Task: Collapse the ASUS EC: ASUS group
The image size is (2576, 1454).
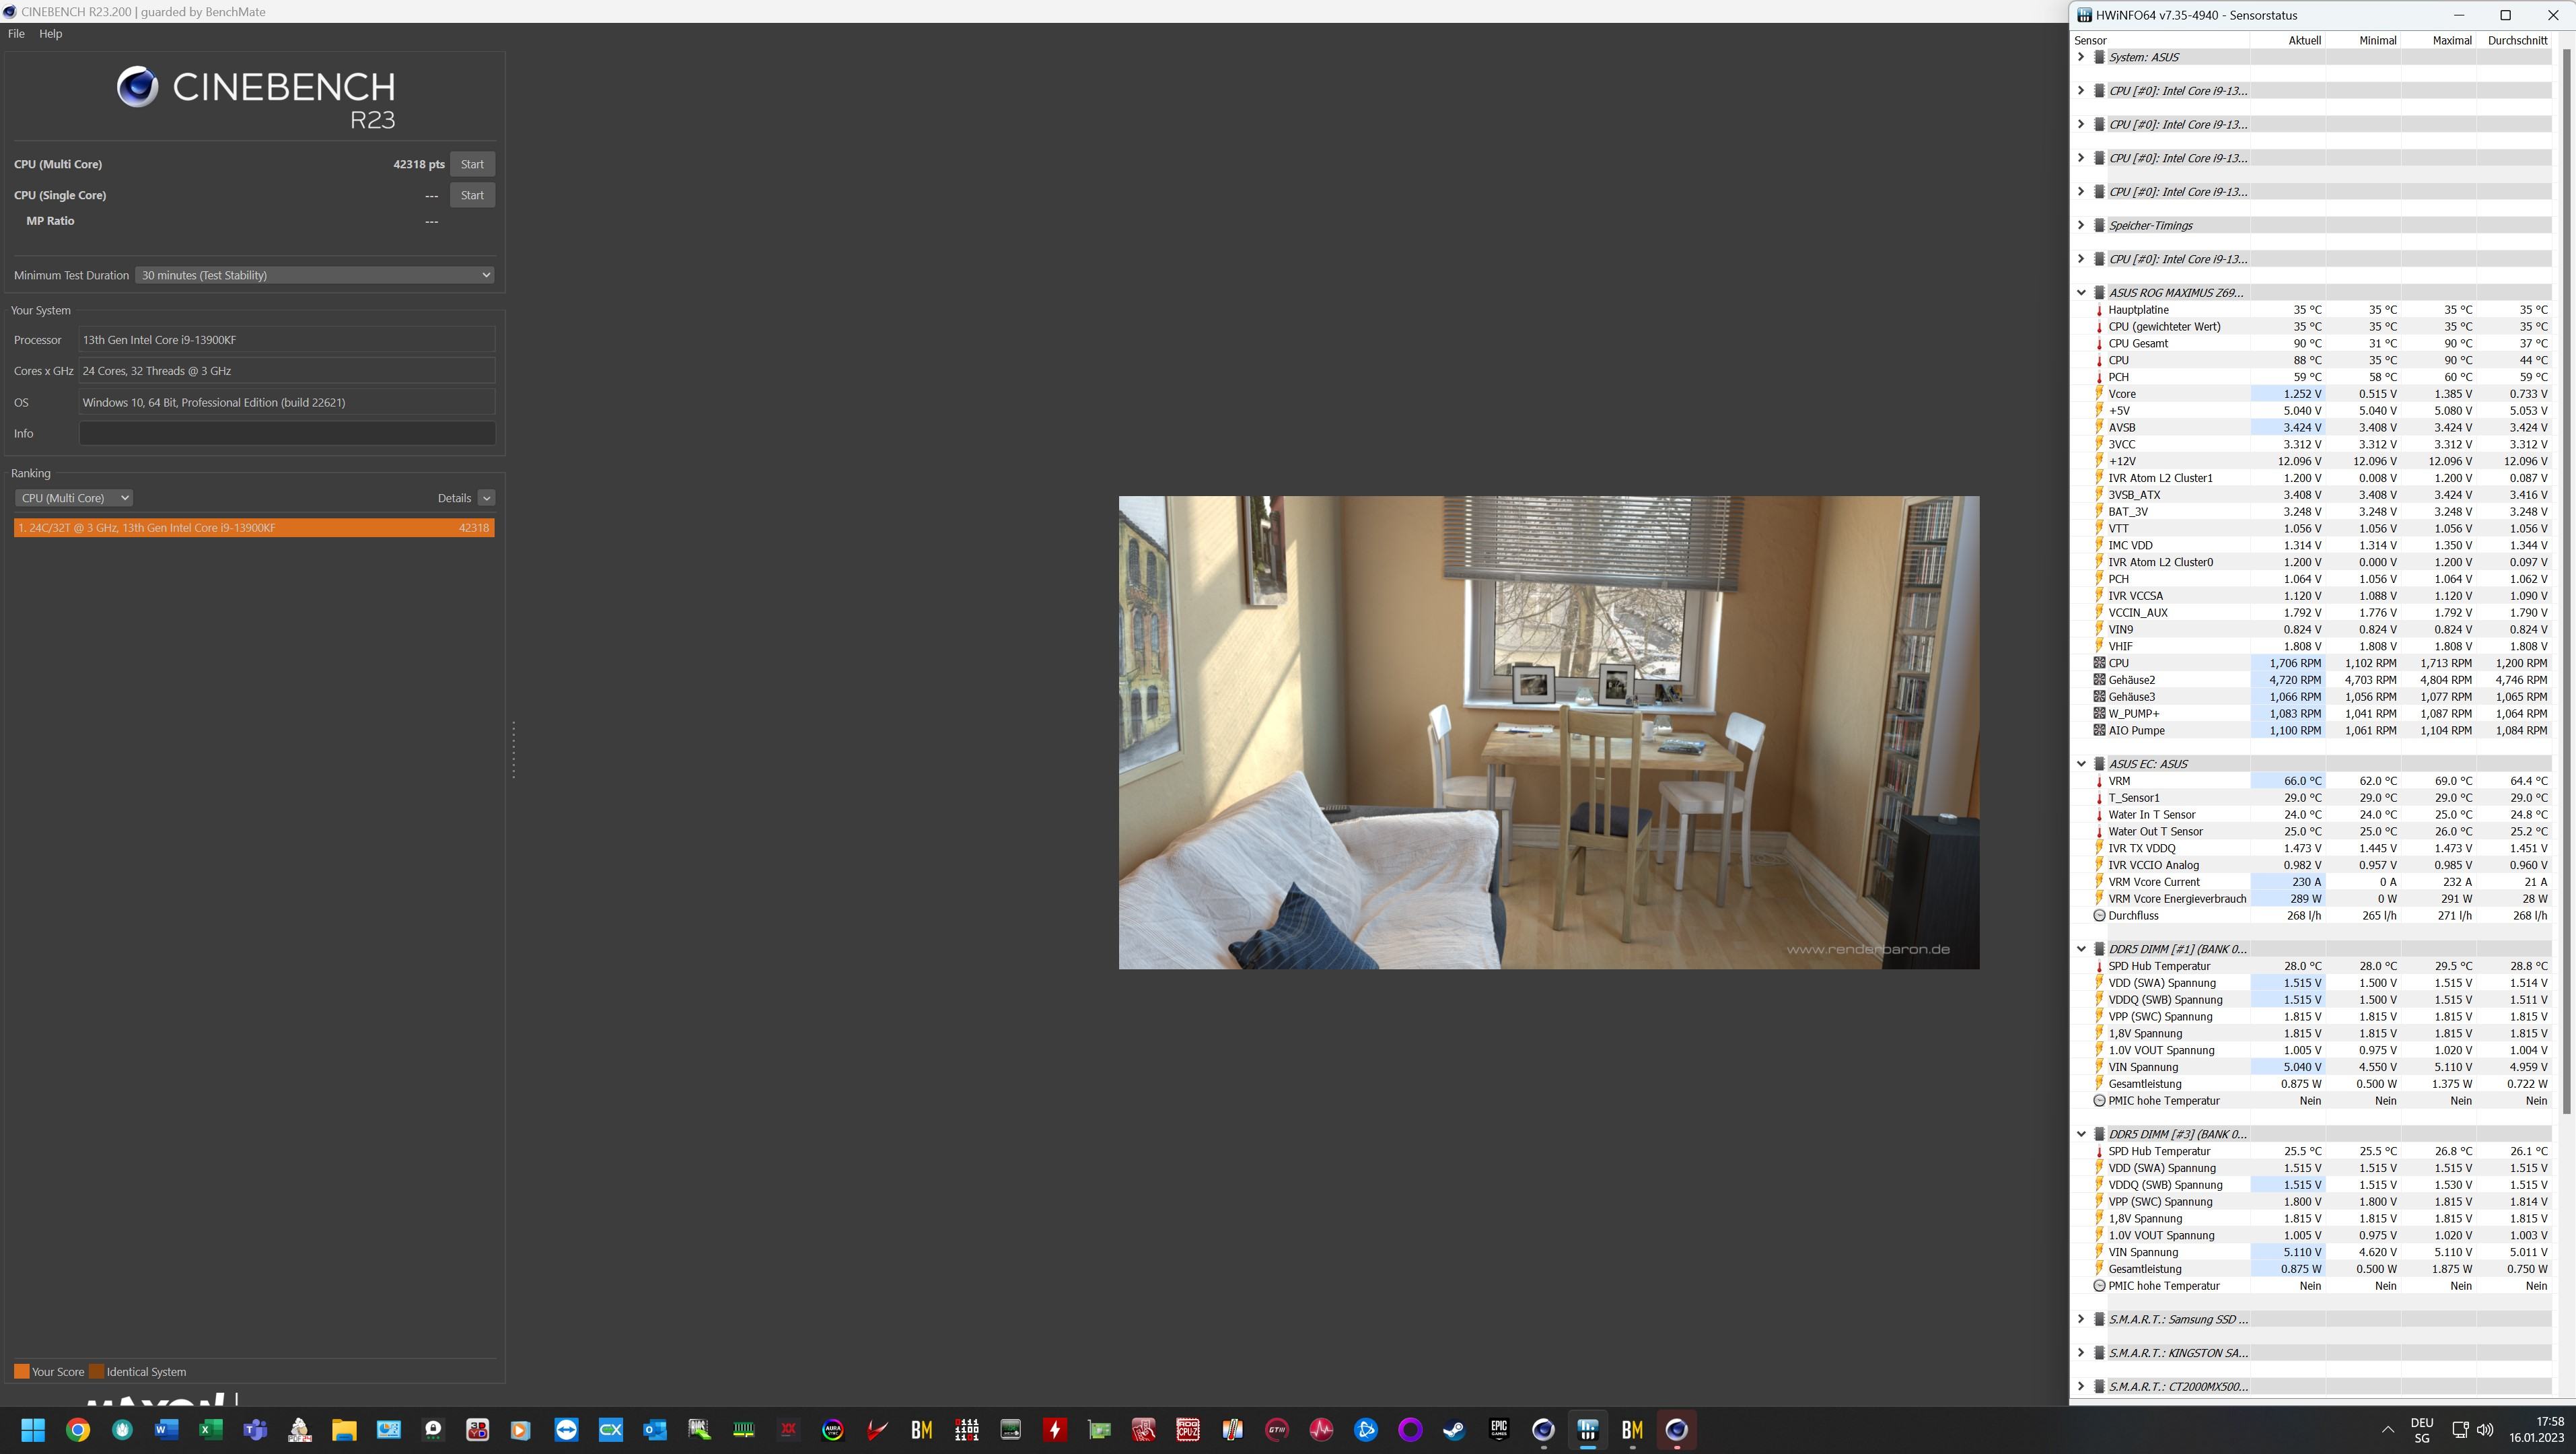Action: [x=2081, y=764]
